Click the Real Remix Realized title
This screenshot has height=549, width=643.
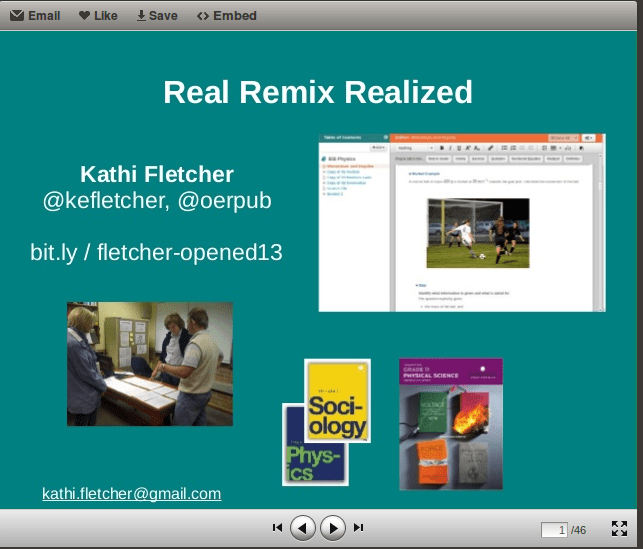[317, 93]
